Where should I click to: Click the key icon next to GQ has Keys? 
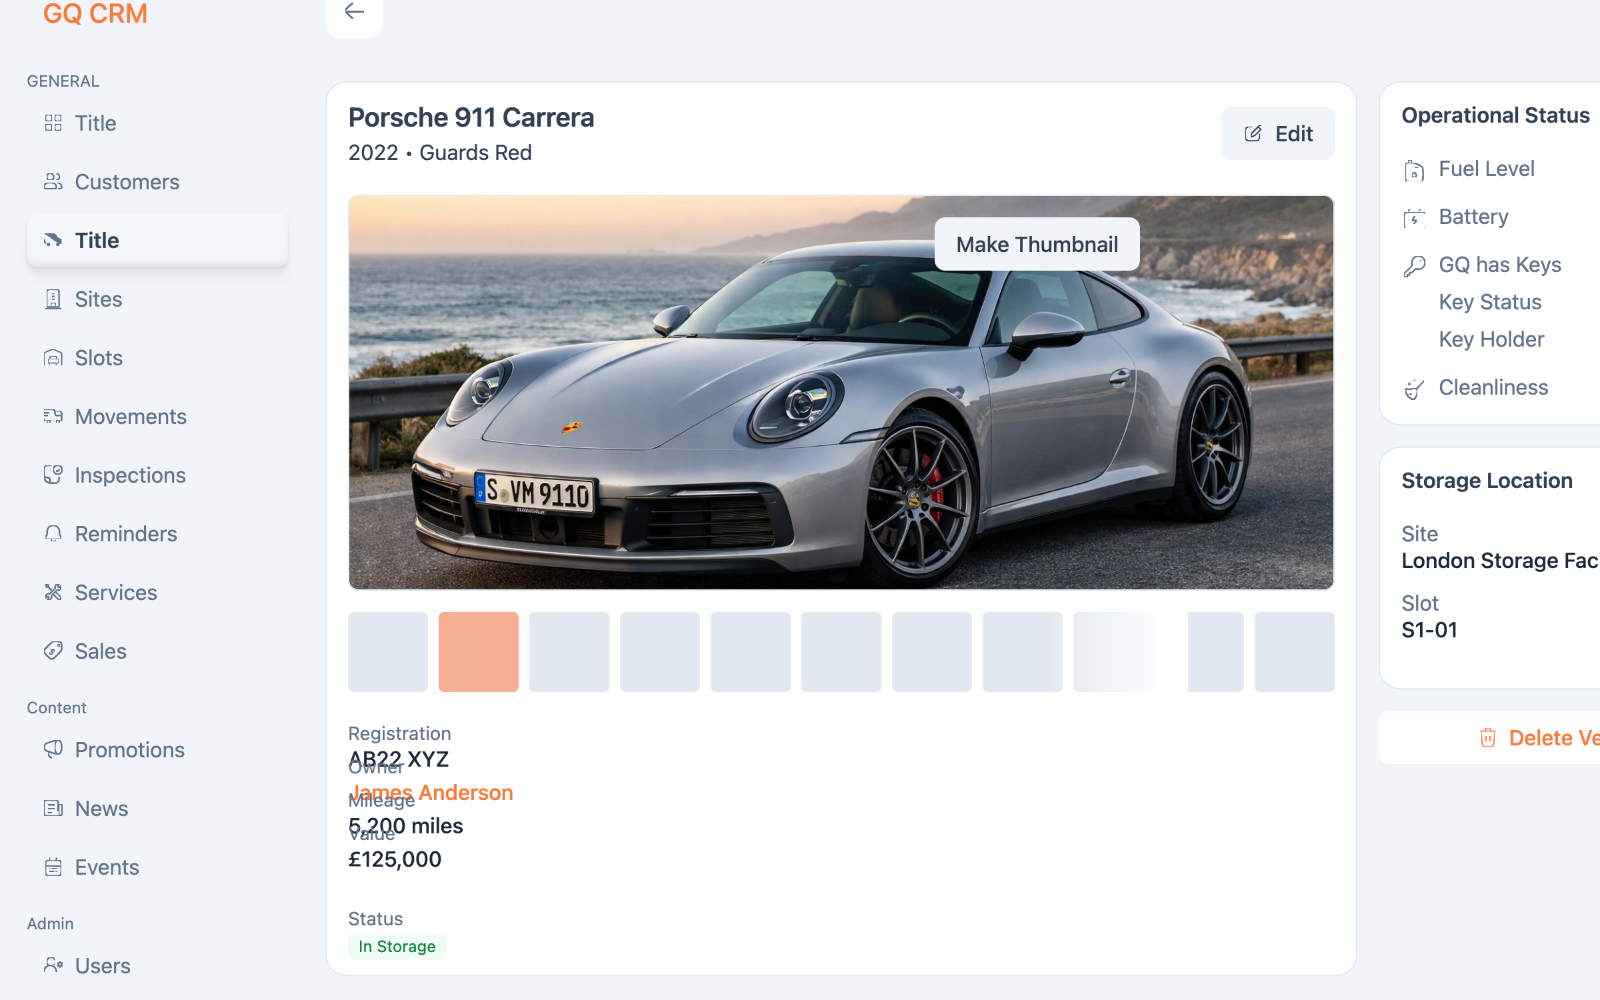1414,266
